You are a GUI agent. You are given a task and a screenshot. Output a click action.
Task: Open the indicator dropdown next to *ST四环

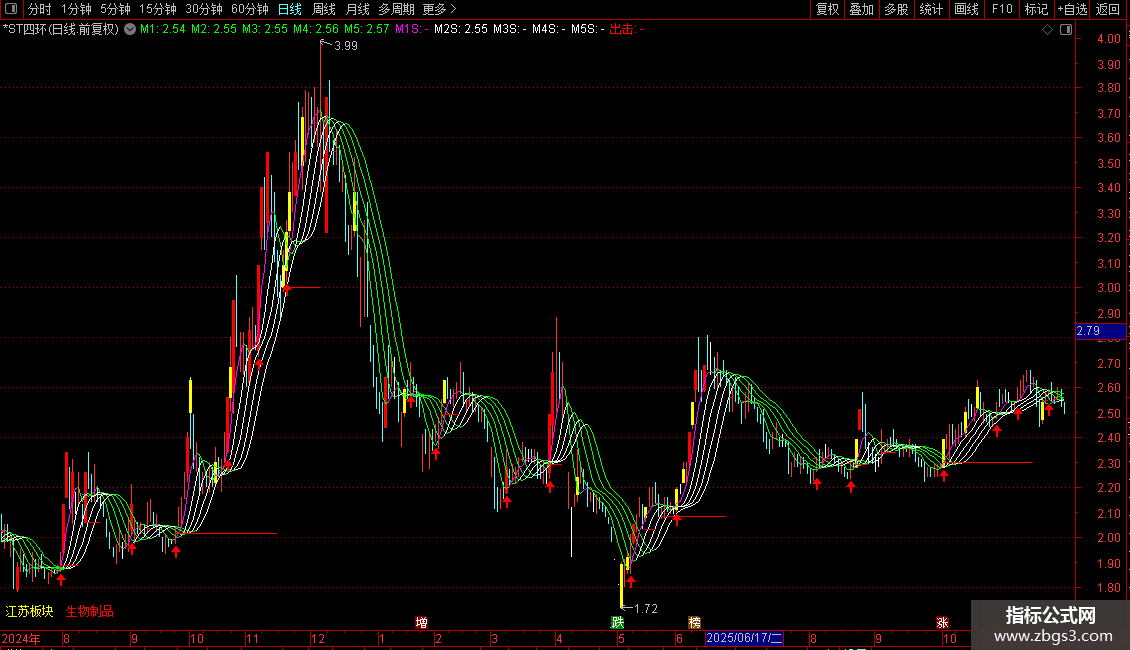pos(130,30)
